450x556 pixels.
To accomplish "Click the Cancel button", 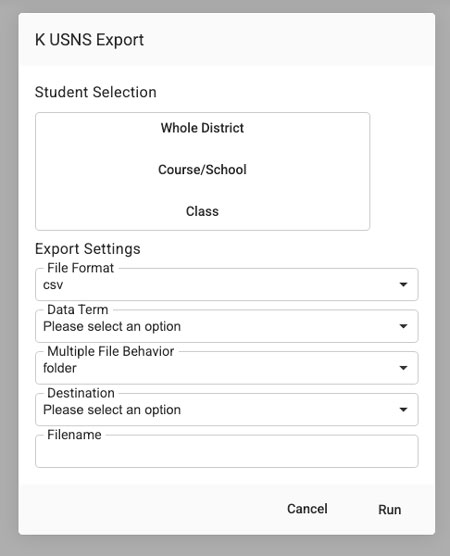I will click(x=307, y=509).
